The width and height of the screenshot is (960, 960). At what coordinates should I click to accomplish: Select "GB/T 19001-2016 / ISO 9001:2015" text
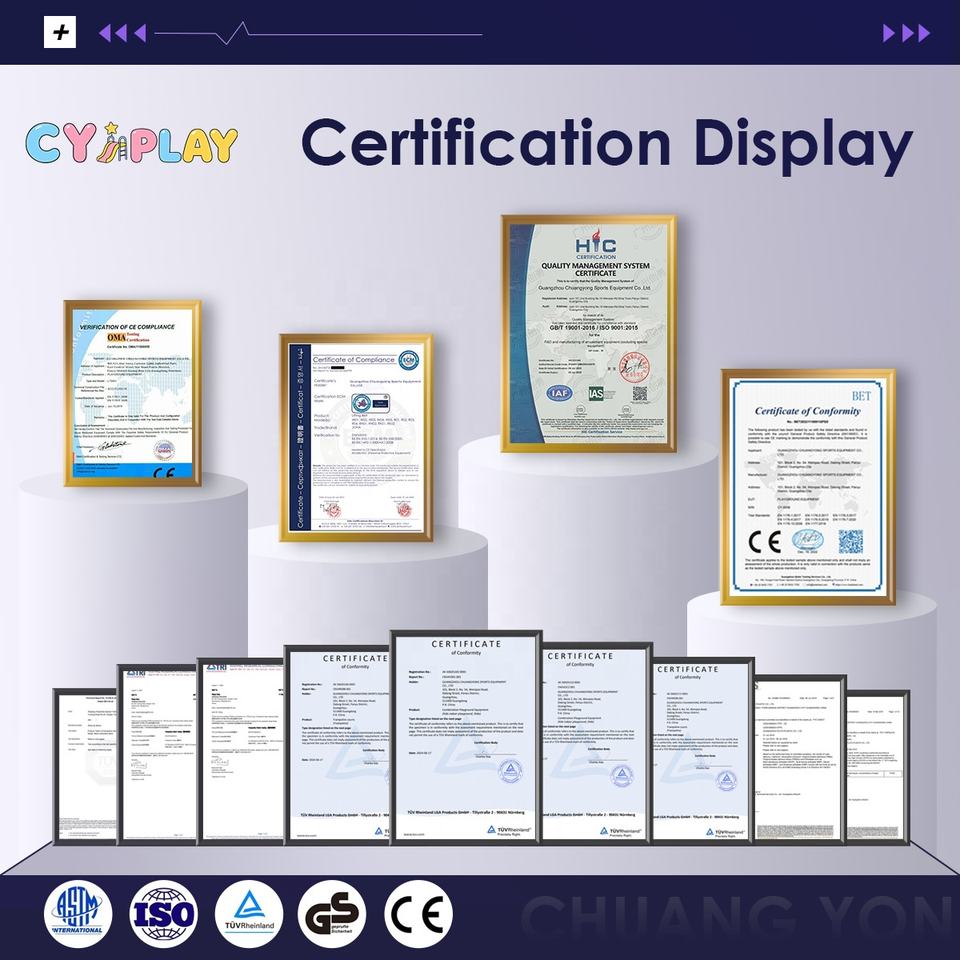point(593,328)
